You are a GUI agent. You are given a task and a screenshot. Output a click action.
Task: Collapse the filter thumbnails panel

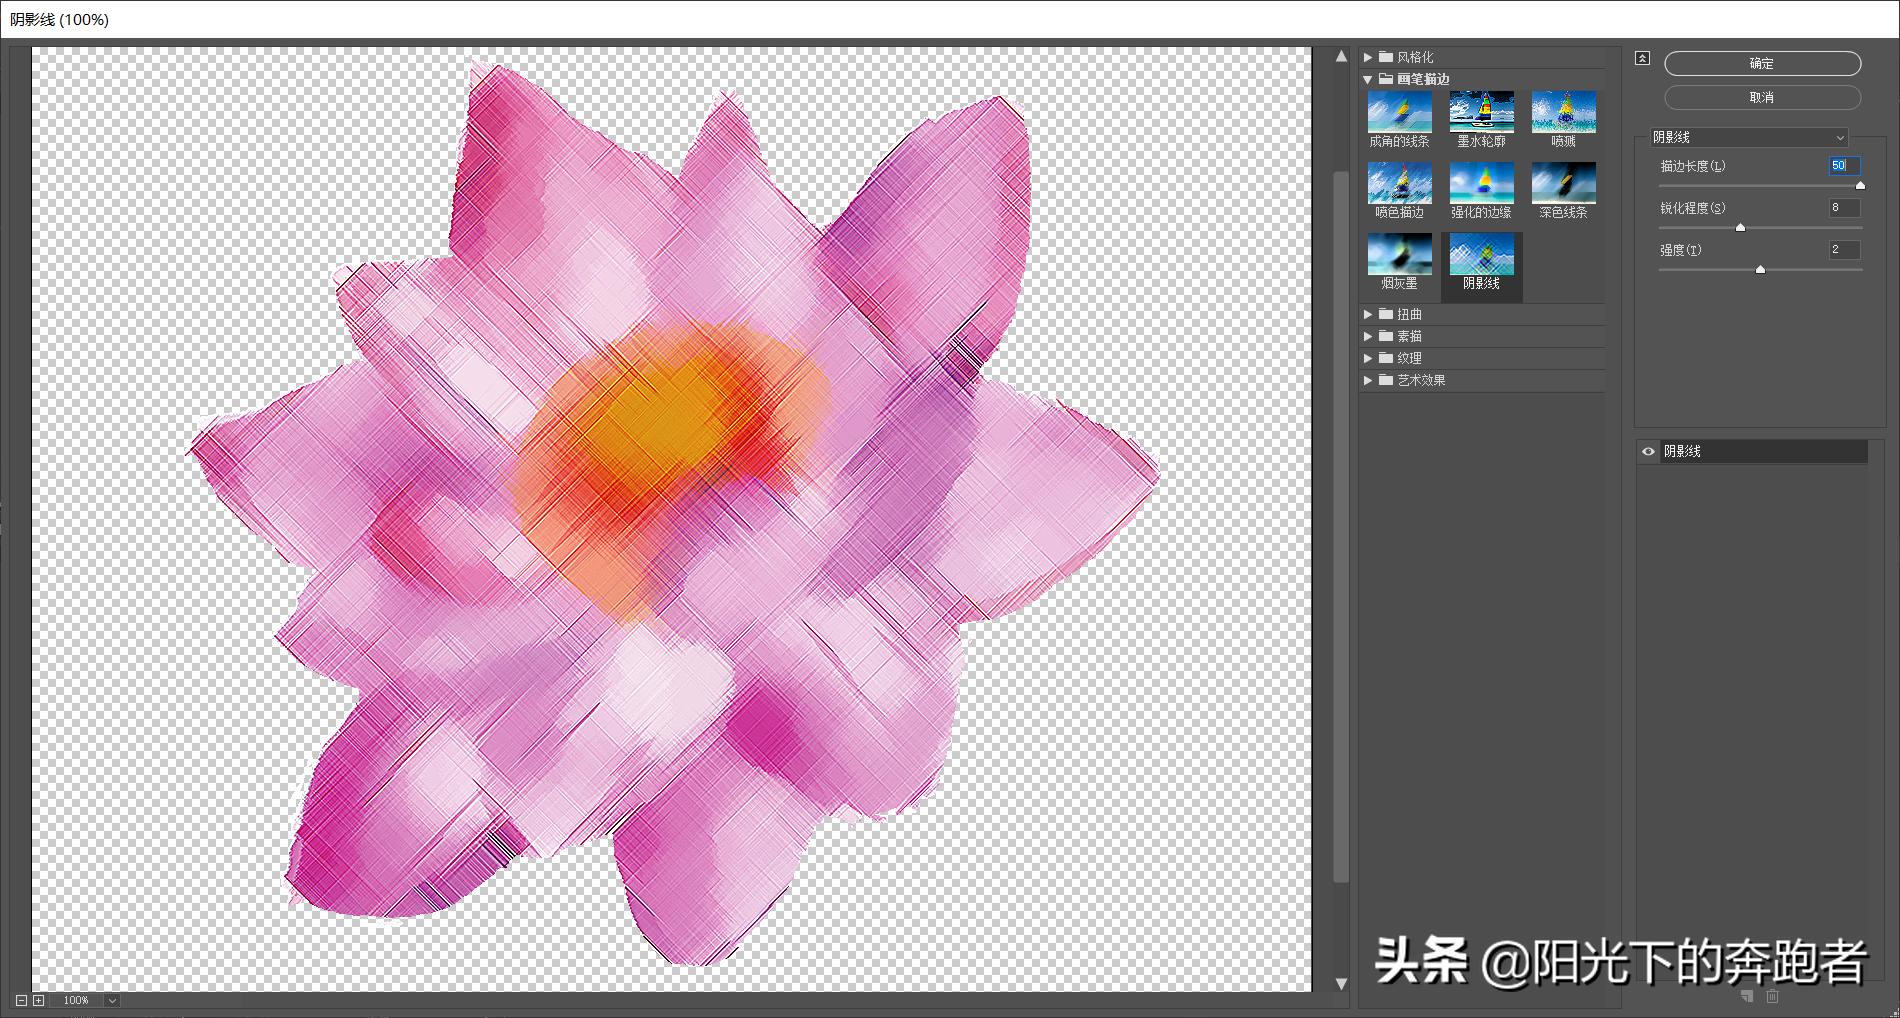point(1641,58)
